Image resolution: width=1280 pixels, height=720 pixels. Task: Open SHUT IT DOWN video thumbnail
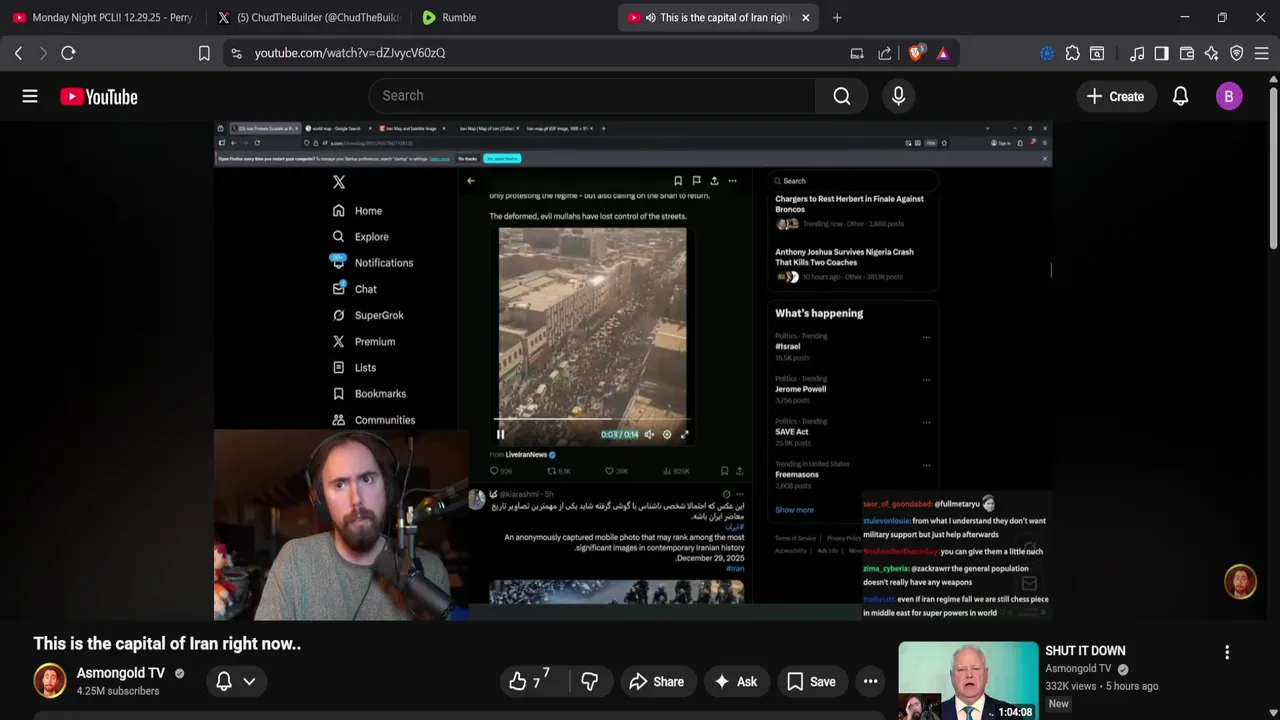coord(968,681)
